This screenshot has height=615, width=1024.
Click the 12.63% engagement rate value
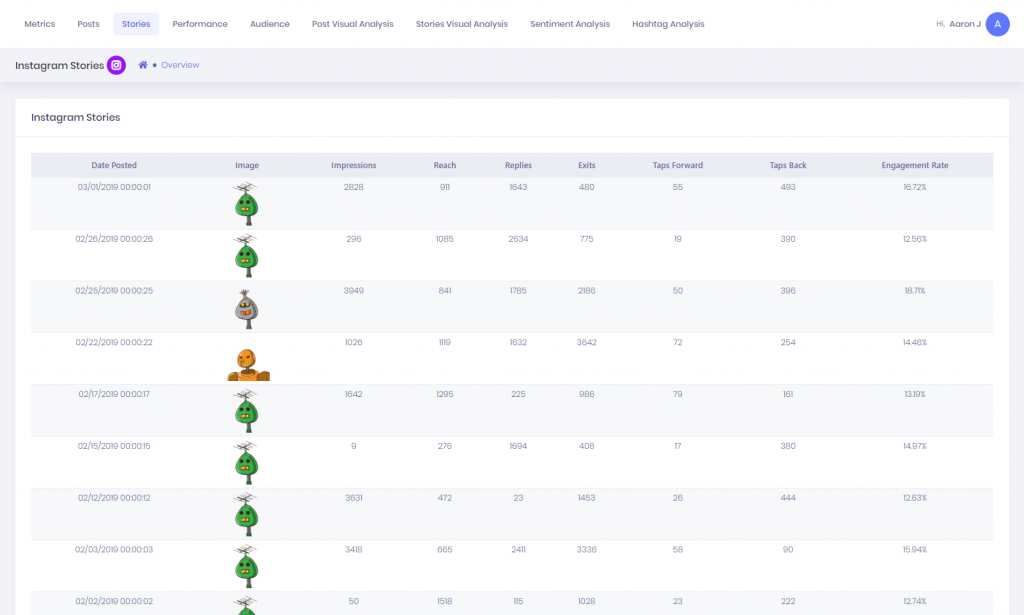click(915, 497)
